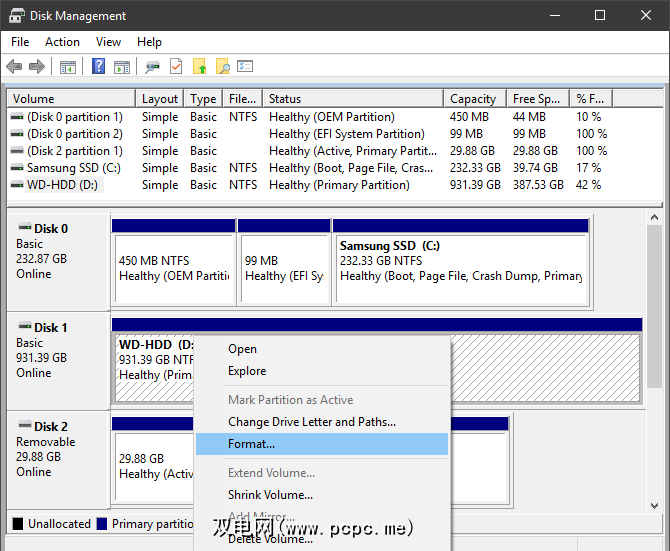The image size is (670, 551).
Task: Click the Back arrow toolbar icon
Action: [x=14, y=67]
